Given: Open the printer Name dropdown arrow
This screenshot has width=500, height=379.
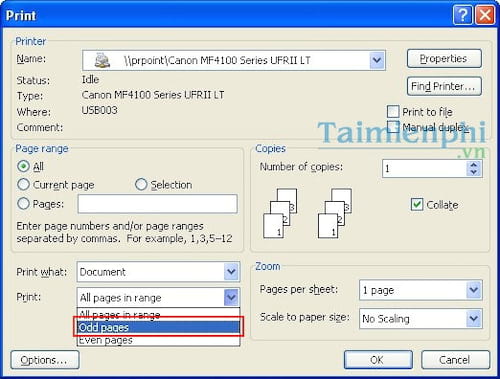Looking at the screenshot, I should tap(377, 60).
